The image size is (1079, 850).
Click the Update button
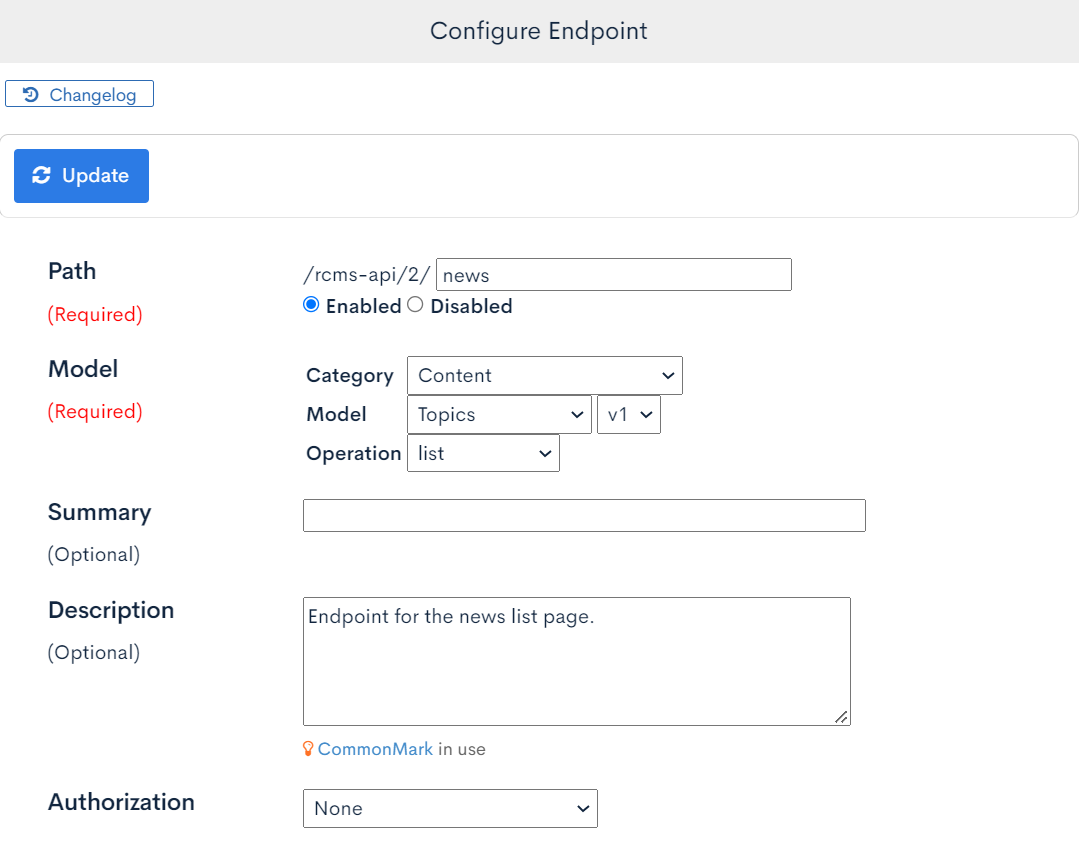[81, 175]
